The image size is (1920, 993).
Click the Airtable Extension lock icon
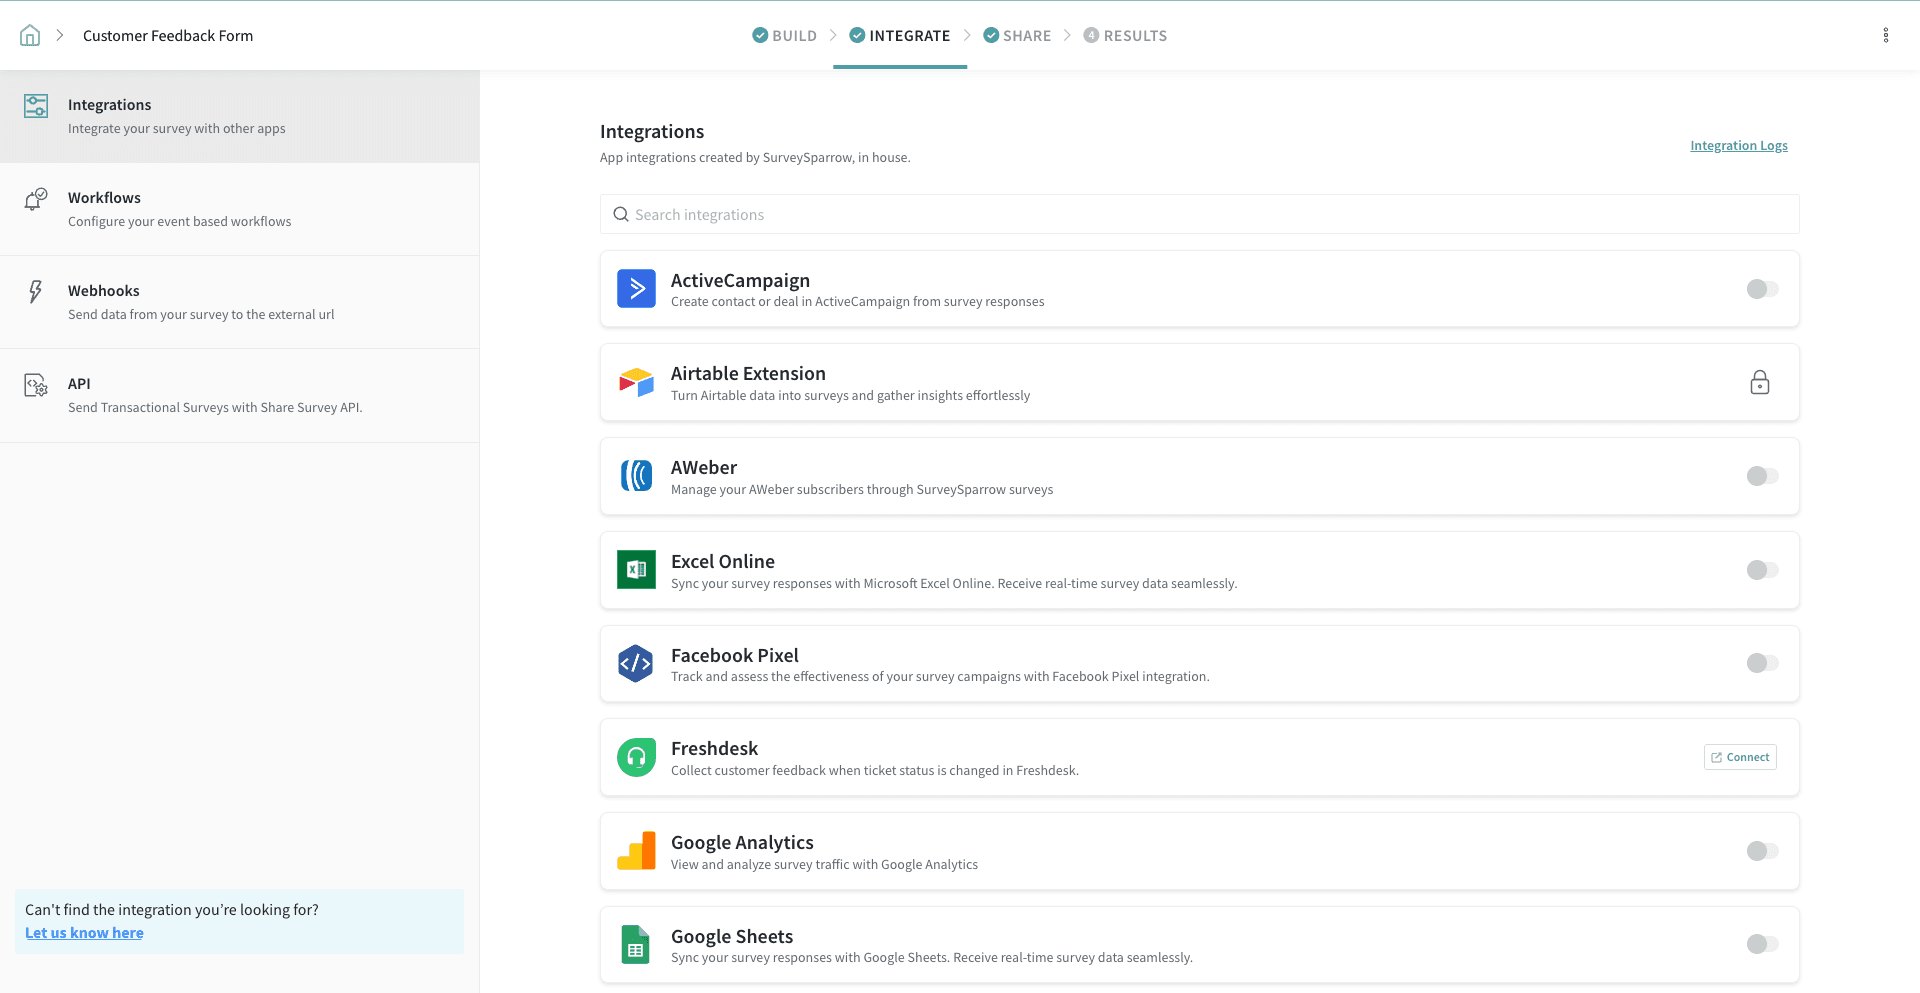(x=1759, y=383)
